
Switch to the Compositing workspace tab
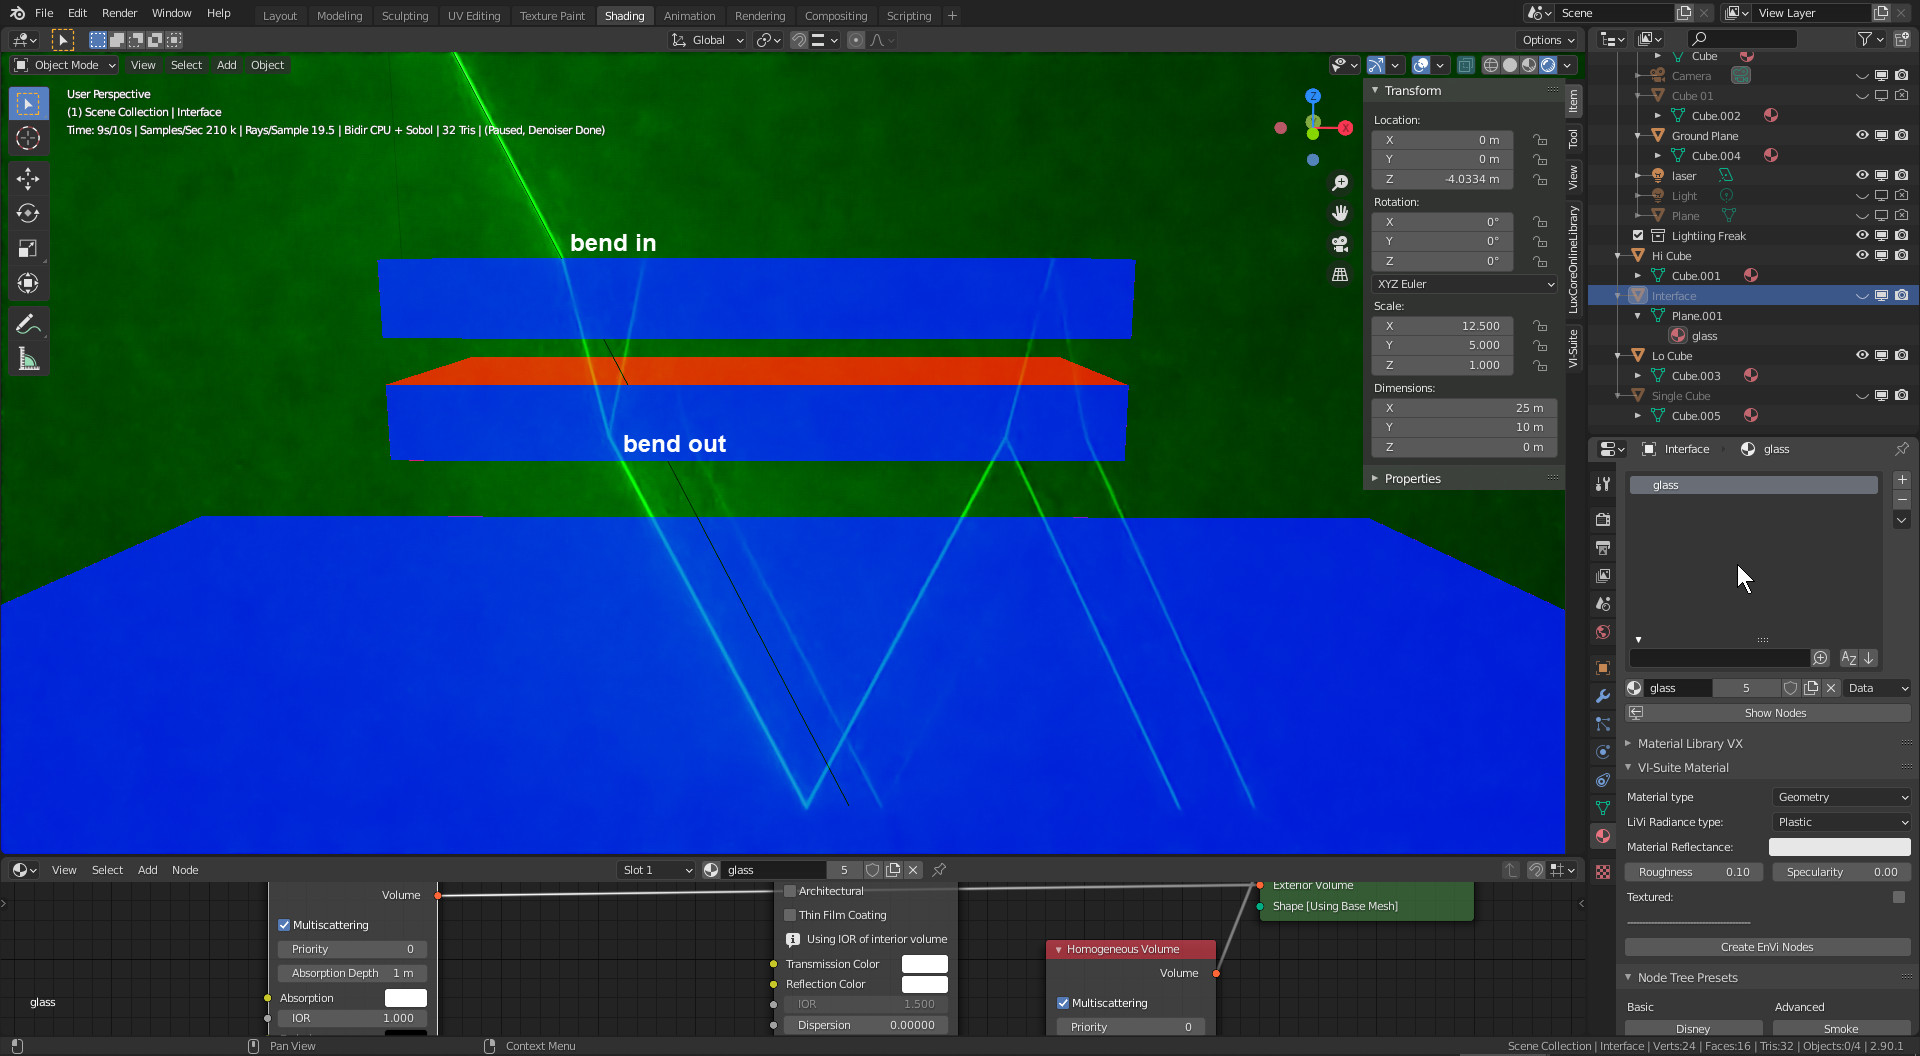835,16
